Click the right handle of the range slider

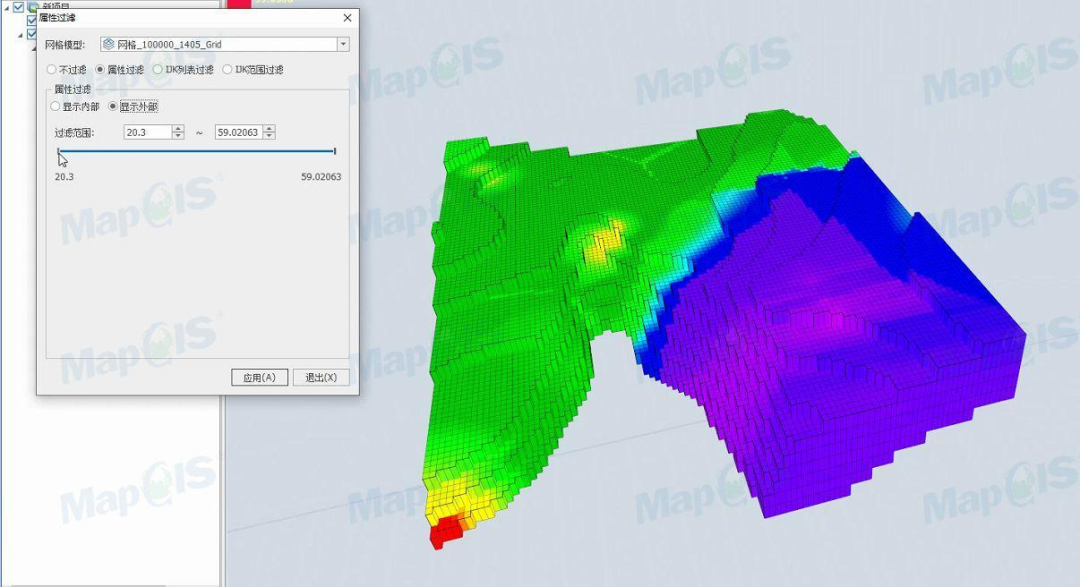pyautogui.click(x=335, y=151)
